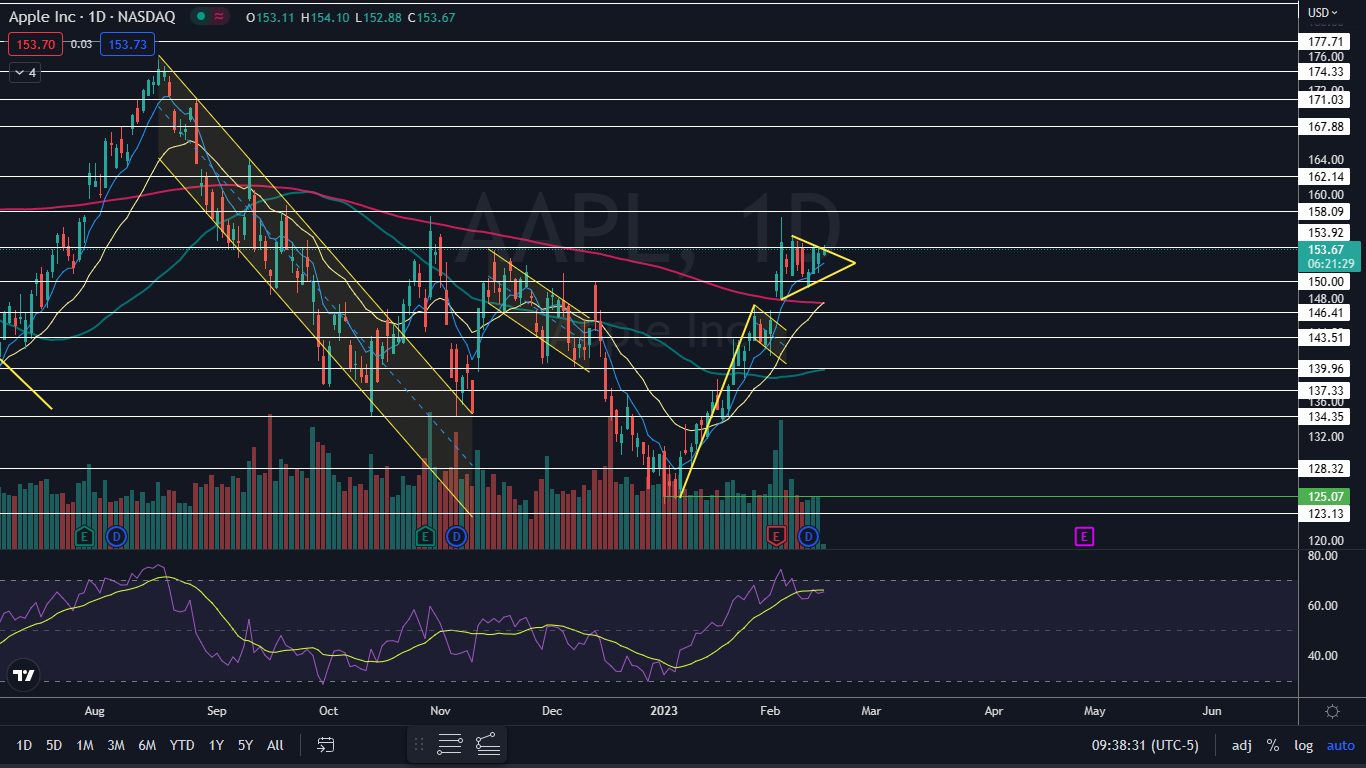Click August dividend D marker
This screenshot has height=768, width=1366.
(115, 537)
